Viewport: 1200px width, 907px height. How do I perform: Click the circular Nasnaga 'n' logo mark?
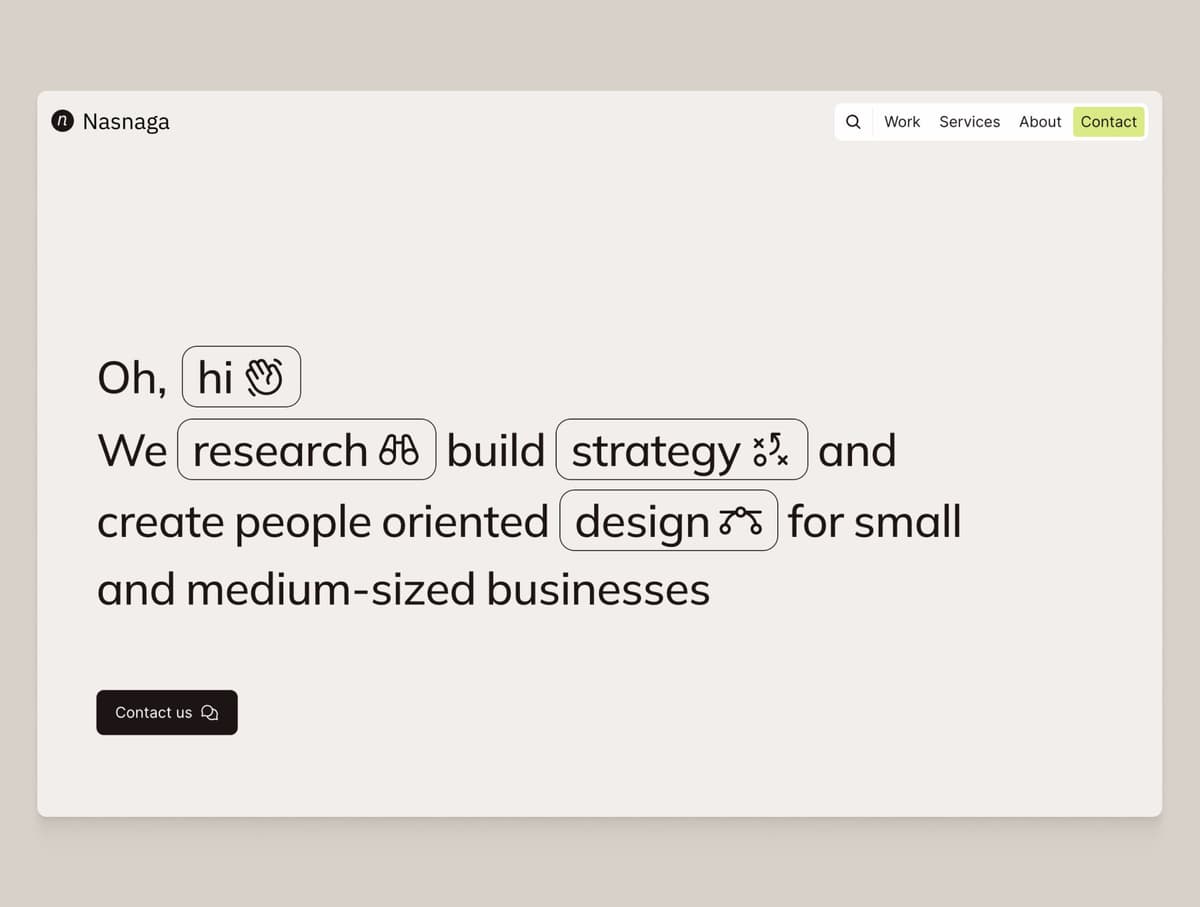pyautogui.click(x=61, y=121)
